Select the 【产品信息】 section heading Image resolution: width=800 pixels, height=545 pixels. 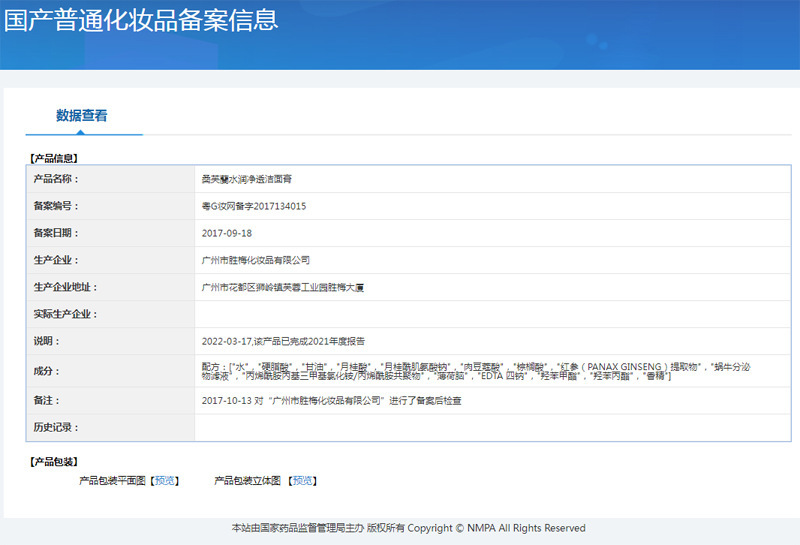(54, 159)
